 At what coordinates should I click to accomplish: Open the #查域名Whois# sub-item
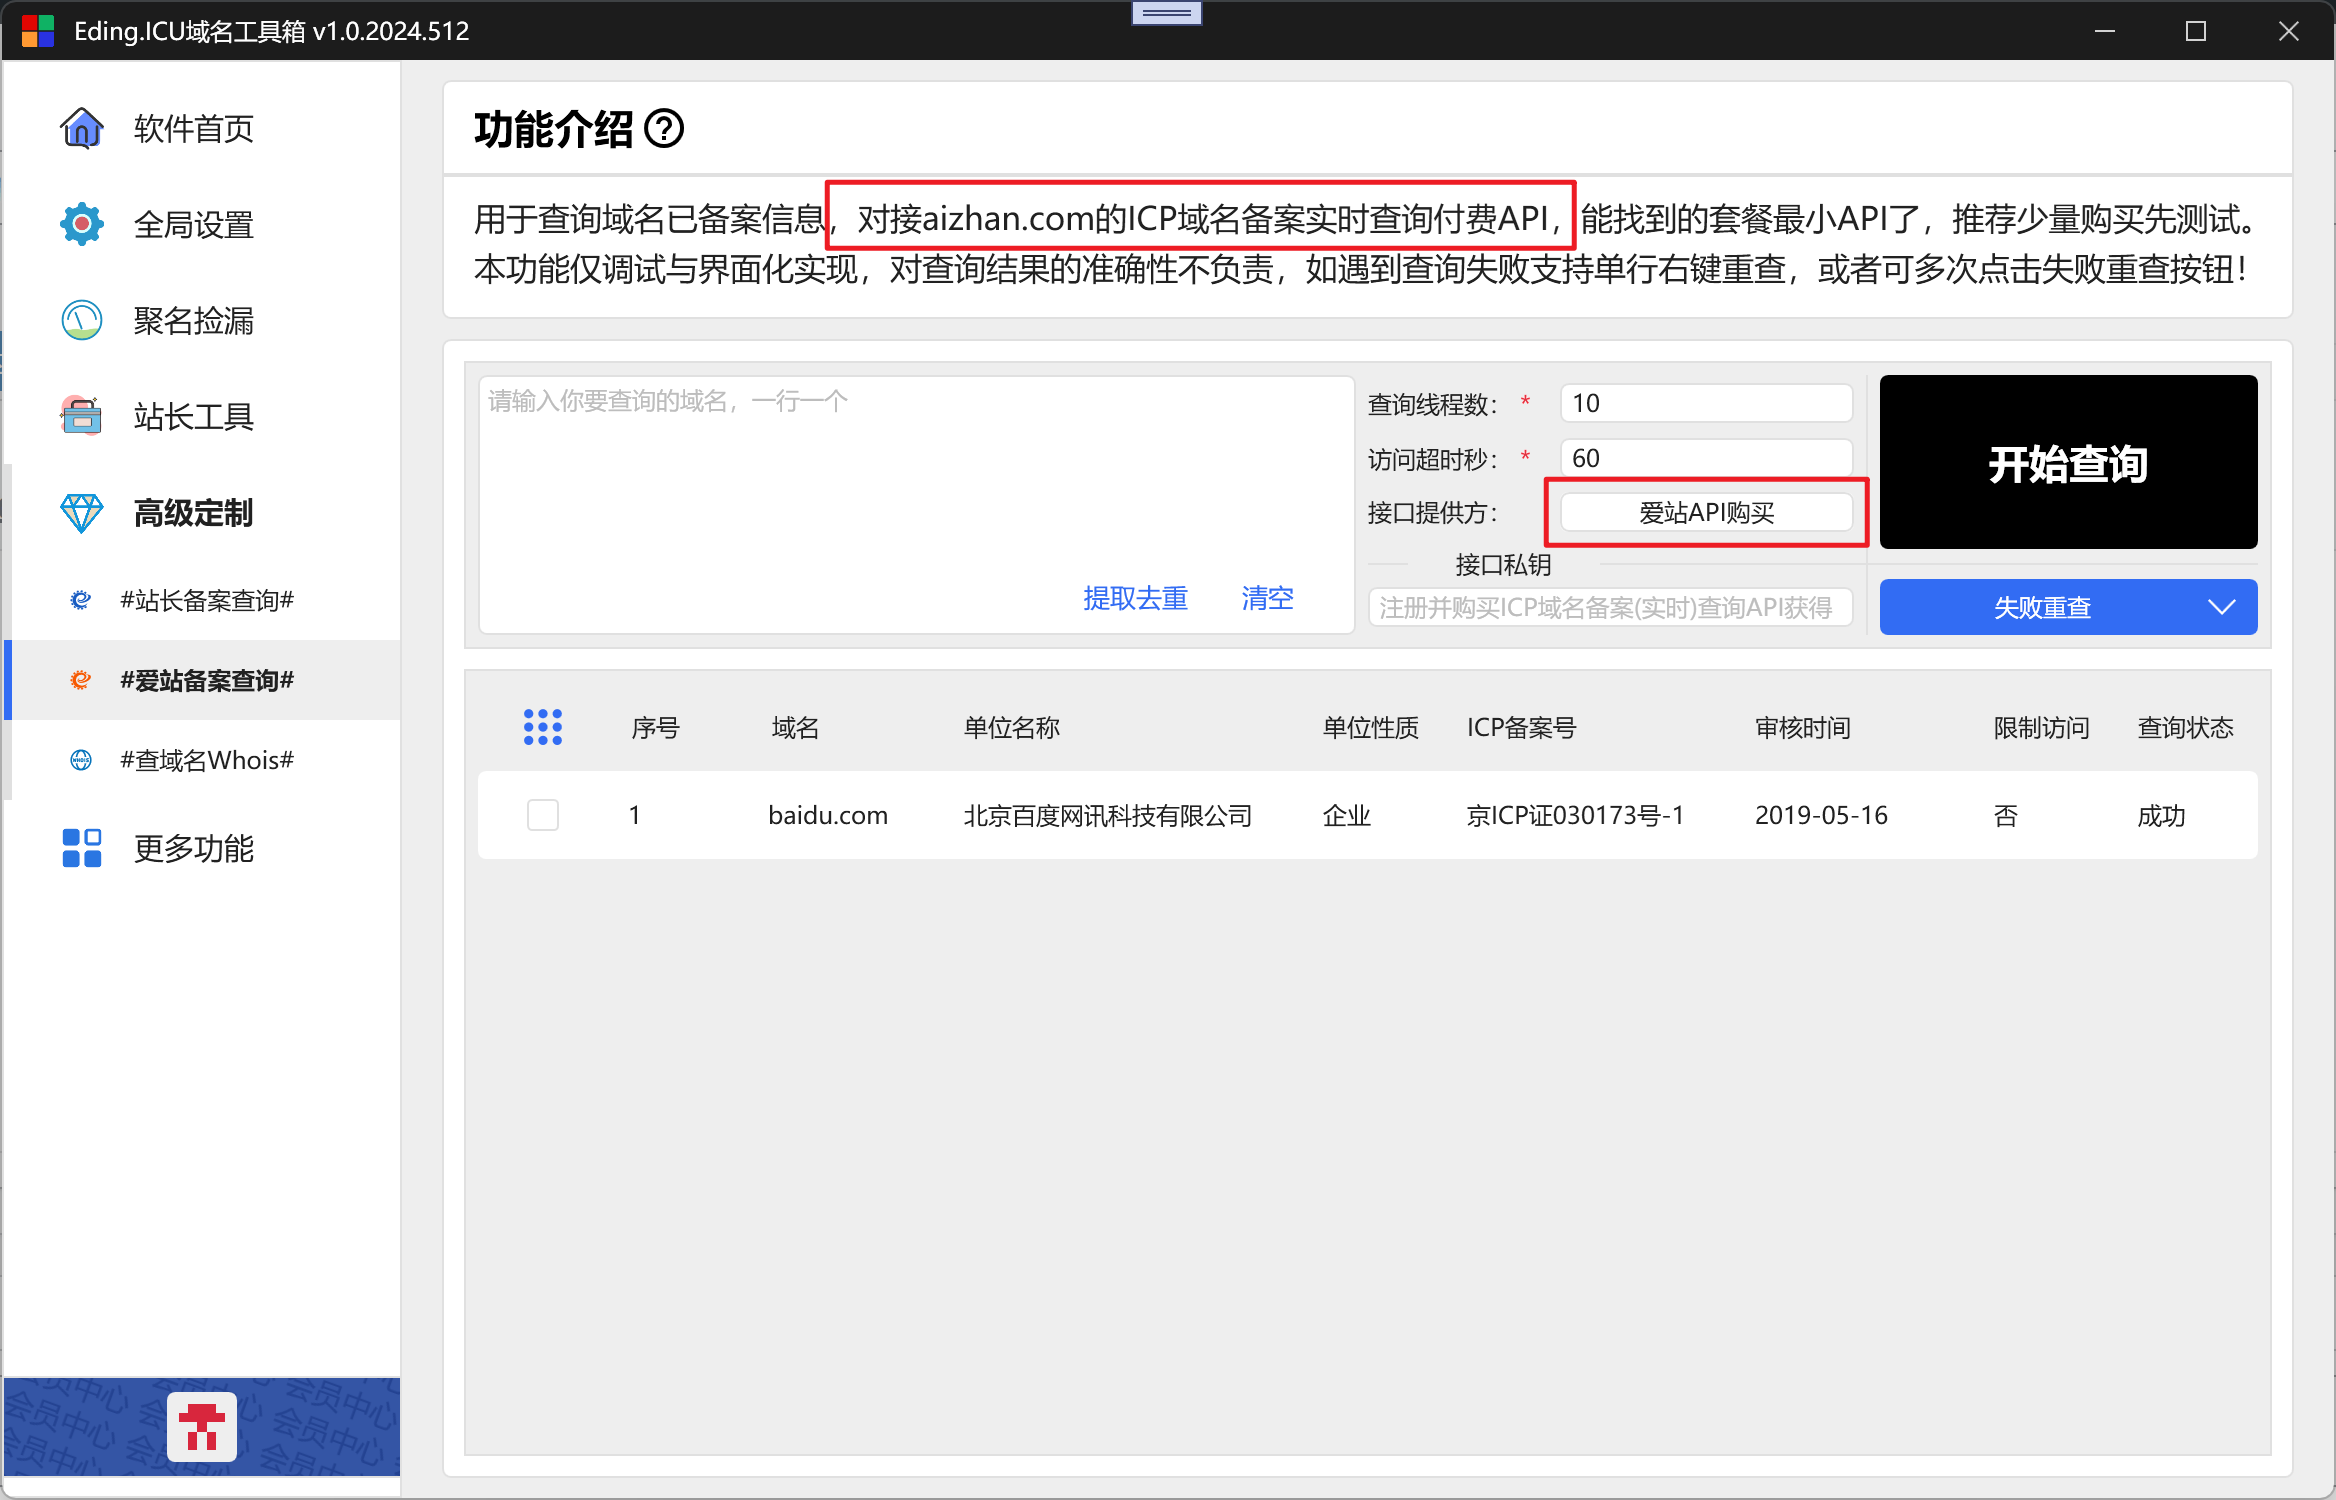coord(202,760)
